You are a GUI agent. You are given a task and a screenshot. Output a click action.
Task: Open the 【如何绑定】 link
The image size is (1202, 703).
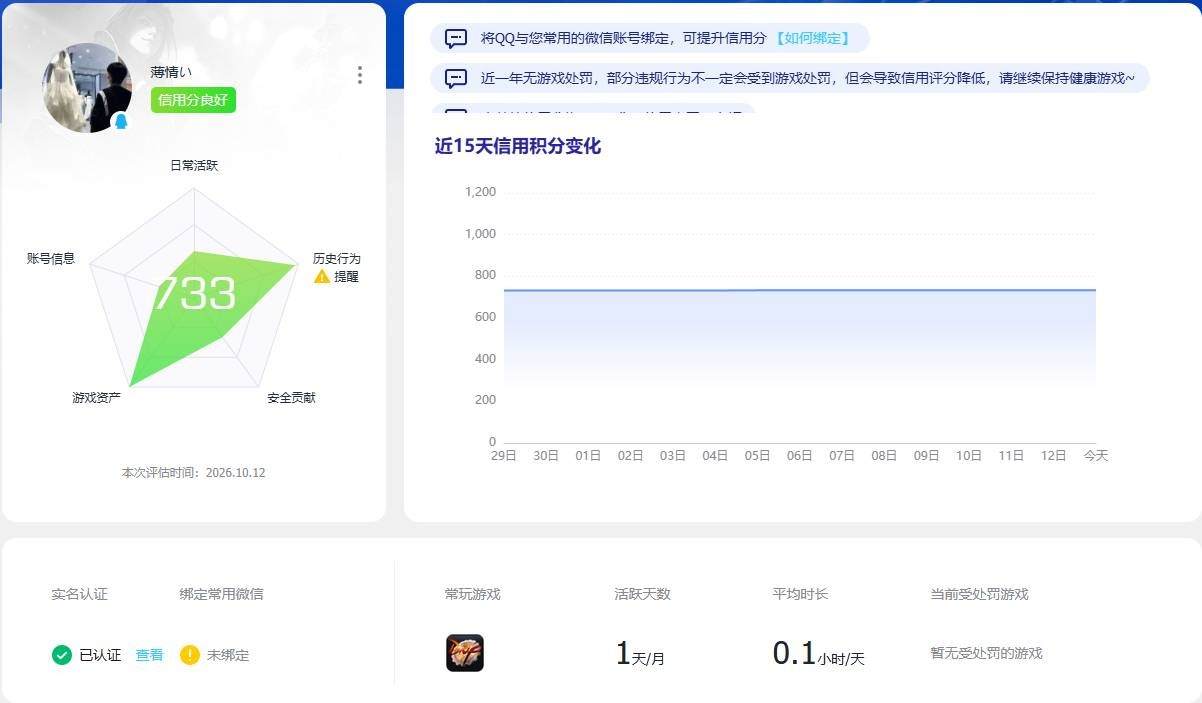click(x=812, y=38)
